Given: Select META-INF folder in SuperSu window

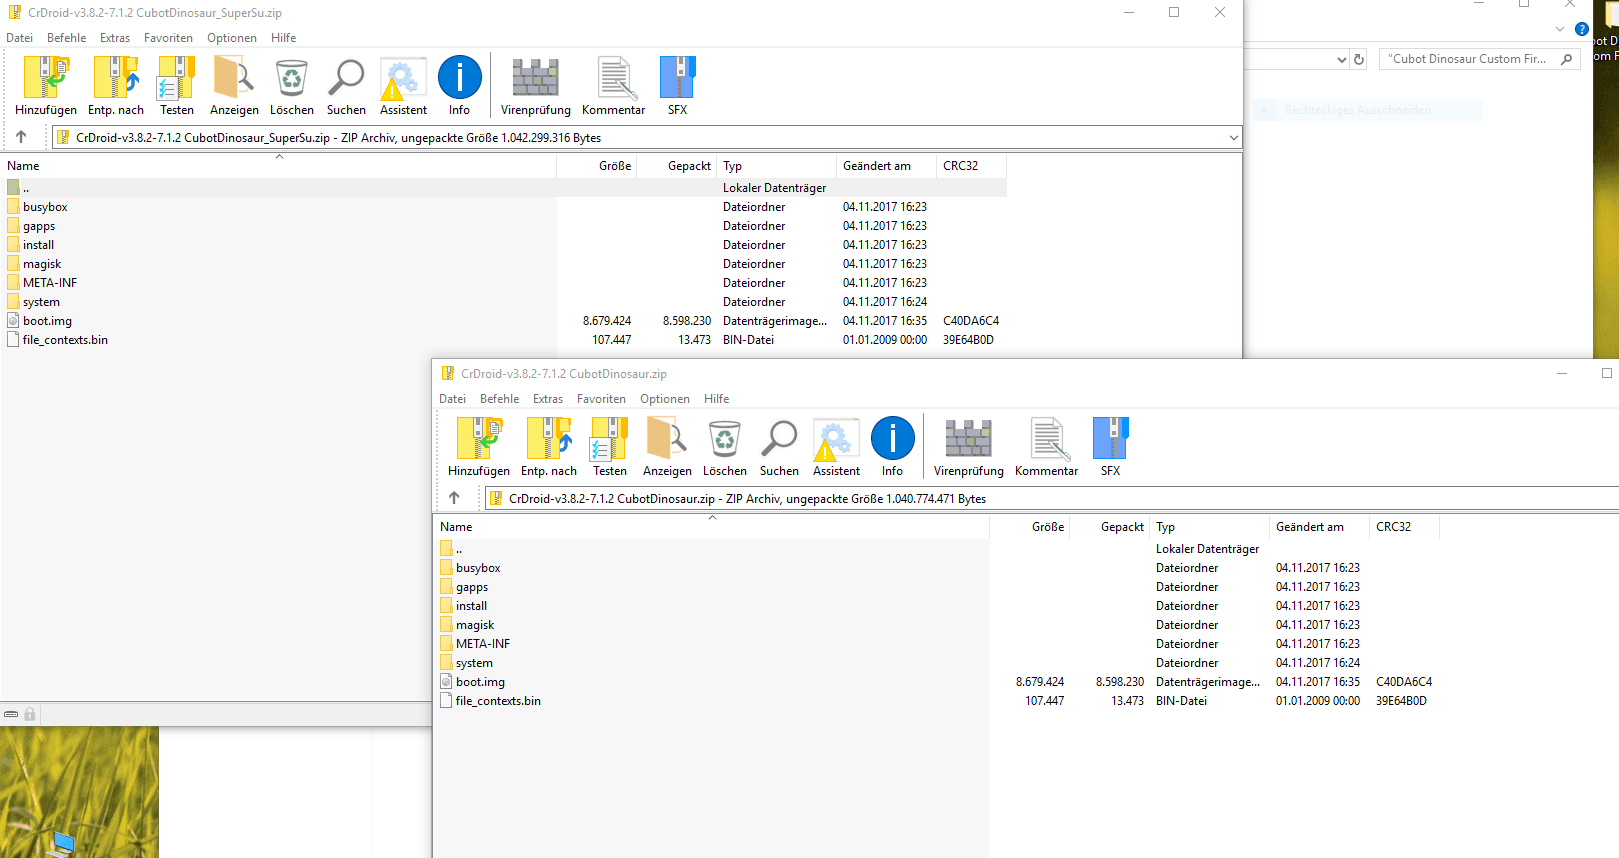Looking at the screenshot, I should [50, 283].
